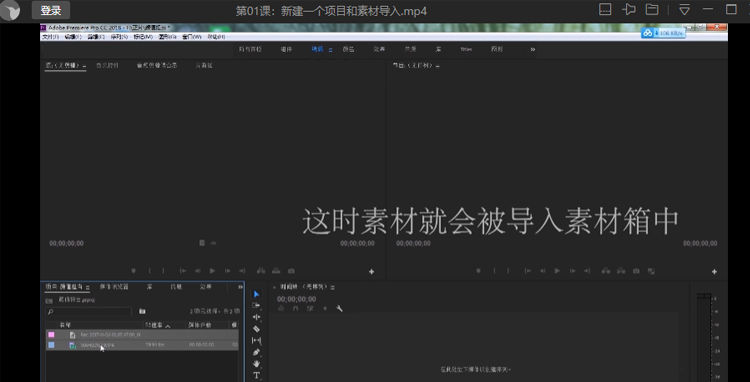Select the Slip tool
The width and height of the screenshot is (750, 382).
tap(256, 340)
